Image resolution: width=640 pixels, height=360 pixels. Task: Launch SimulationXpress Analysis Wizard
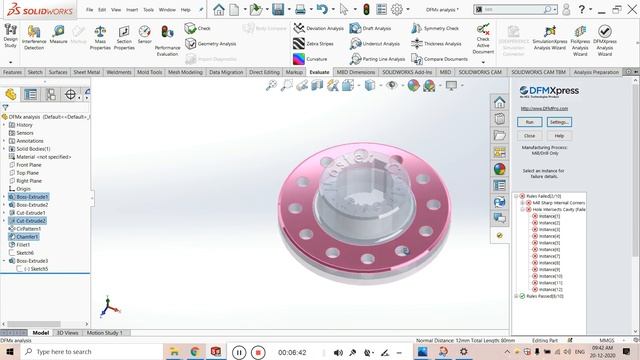(550, 38)
